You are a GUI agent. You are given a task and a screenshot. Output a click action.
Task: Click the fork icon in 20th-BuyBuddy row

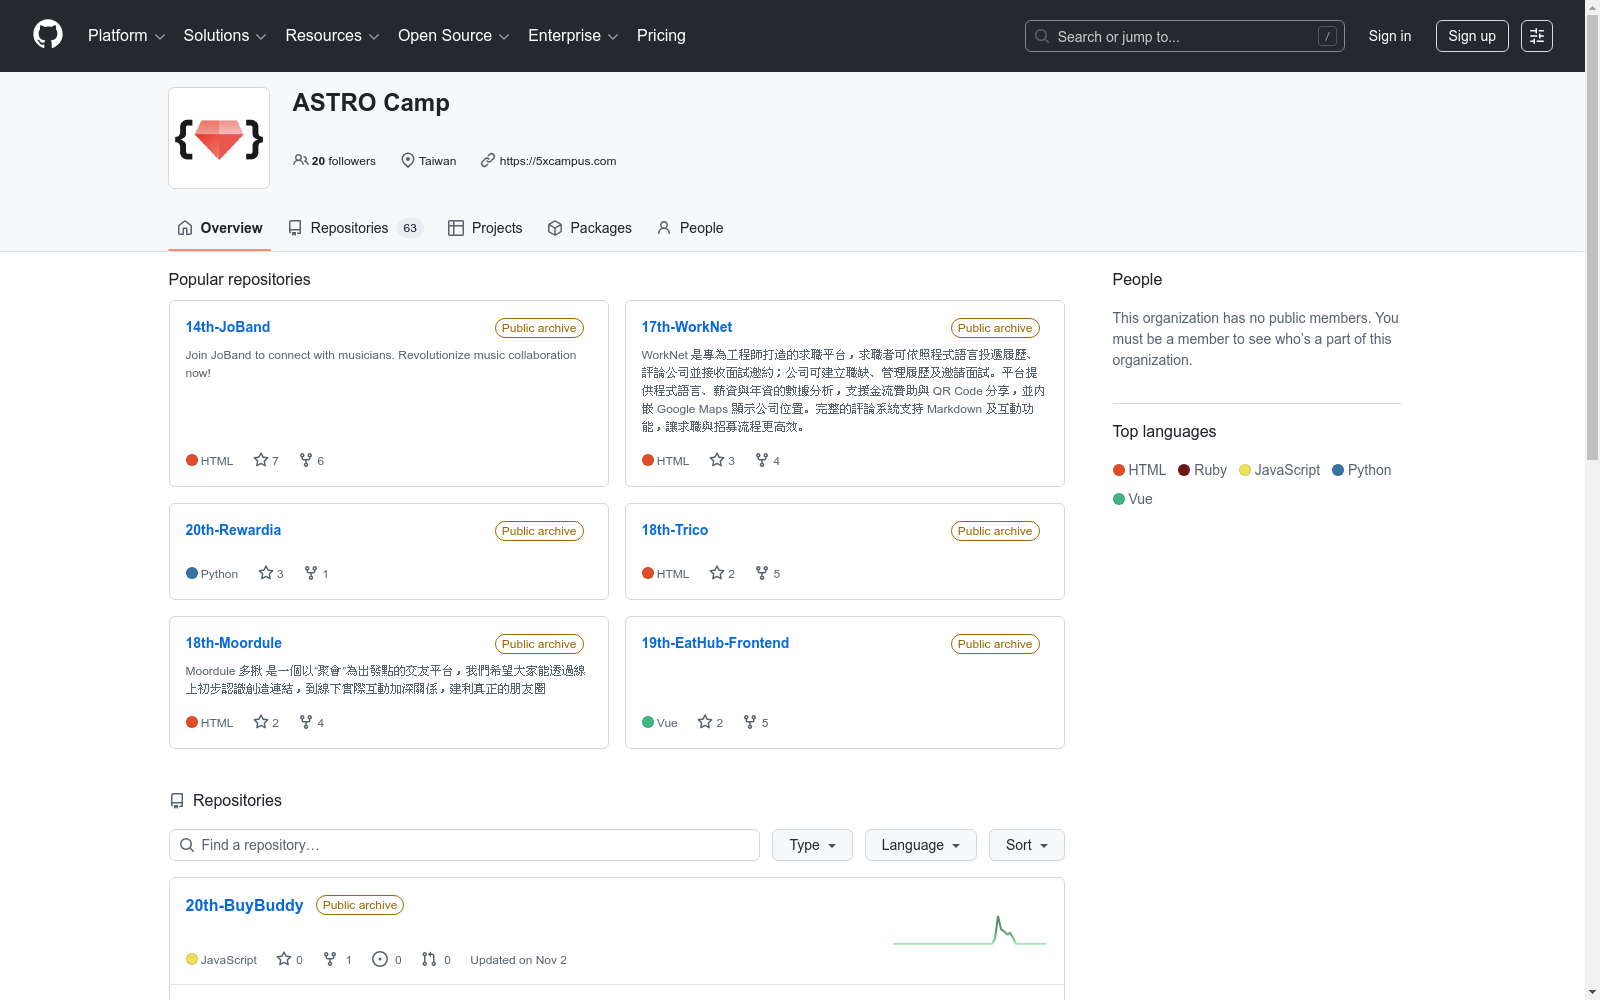(330, 959)
